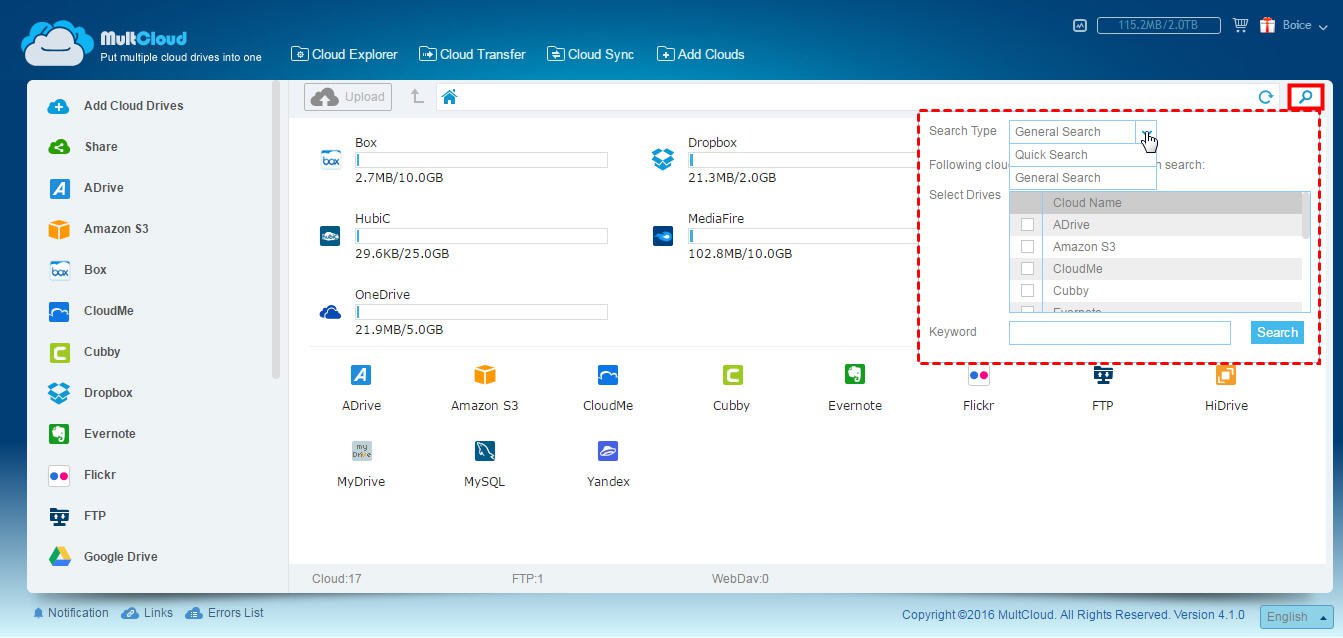The image size is (1343, 638).
Task: Click the home icon in path bar
Action: 449,97
